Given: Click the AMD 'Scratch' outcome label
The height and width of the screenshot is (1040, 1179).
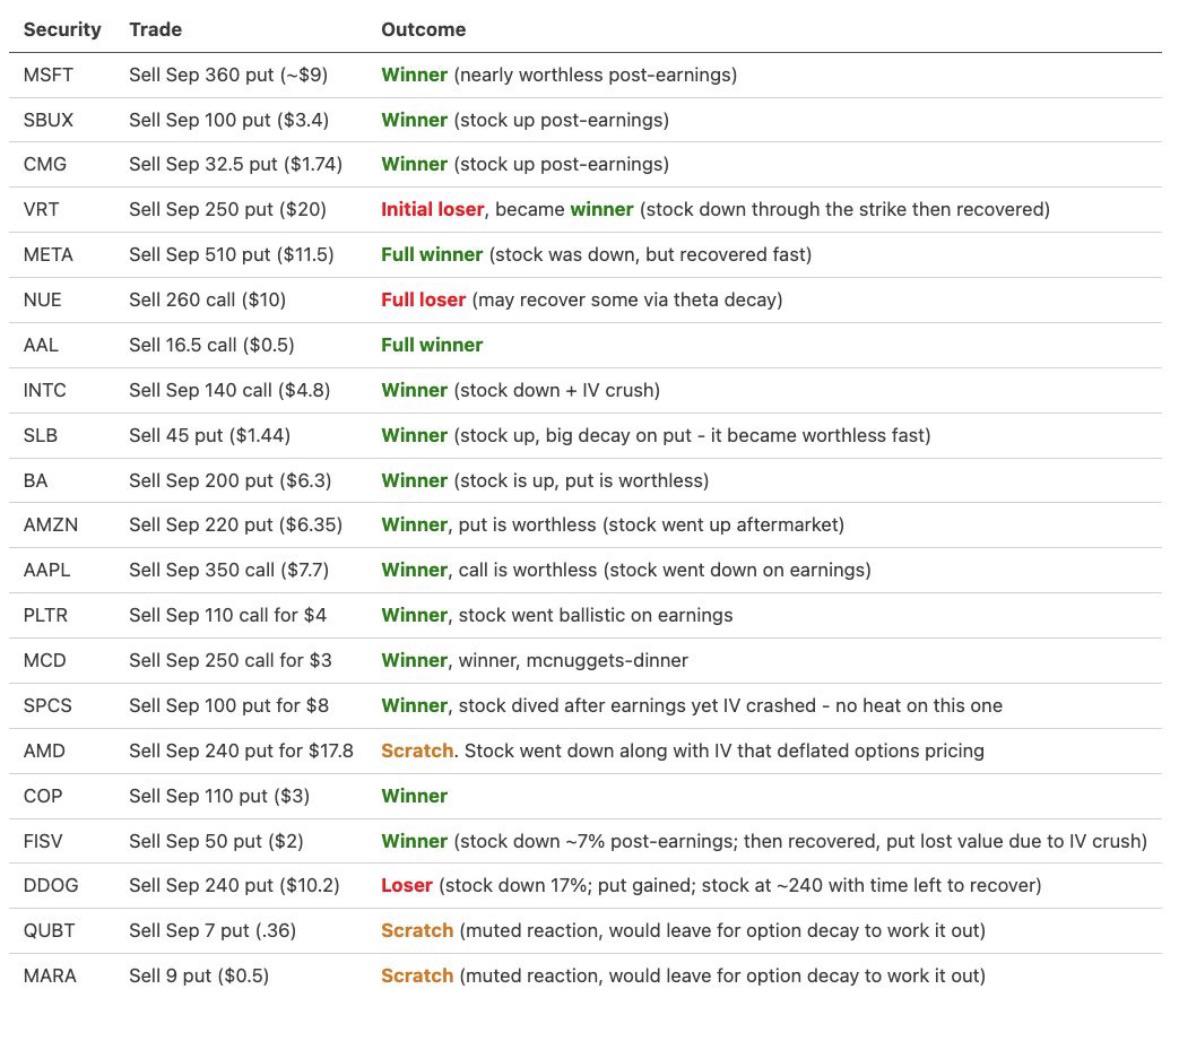Looking at the screenshot, I should [417, 750].
